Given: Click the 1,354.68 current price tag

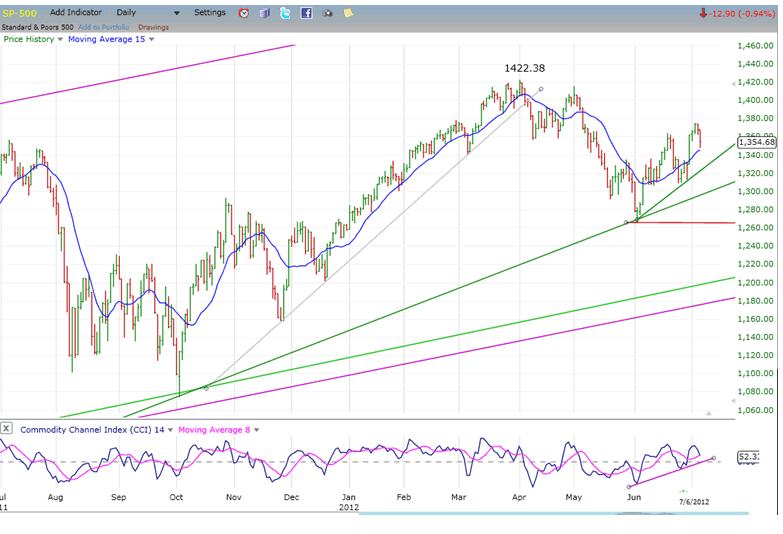Looking at the screenshot, I should [757, 142].
